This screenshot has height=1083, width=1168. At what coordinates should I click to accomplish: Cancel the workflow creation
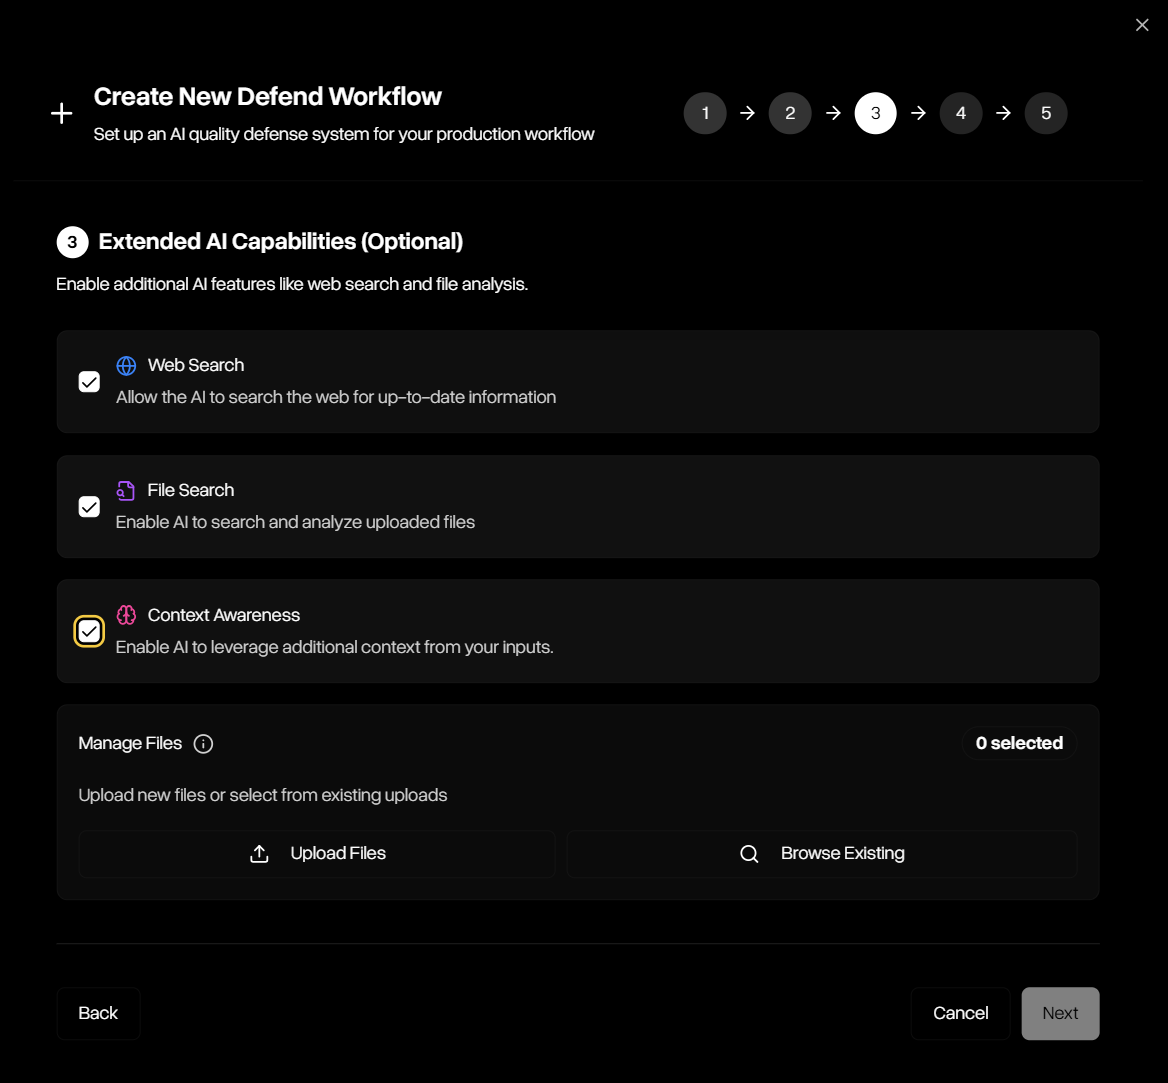pos(960,1013)
